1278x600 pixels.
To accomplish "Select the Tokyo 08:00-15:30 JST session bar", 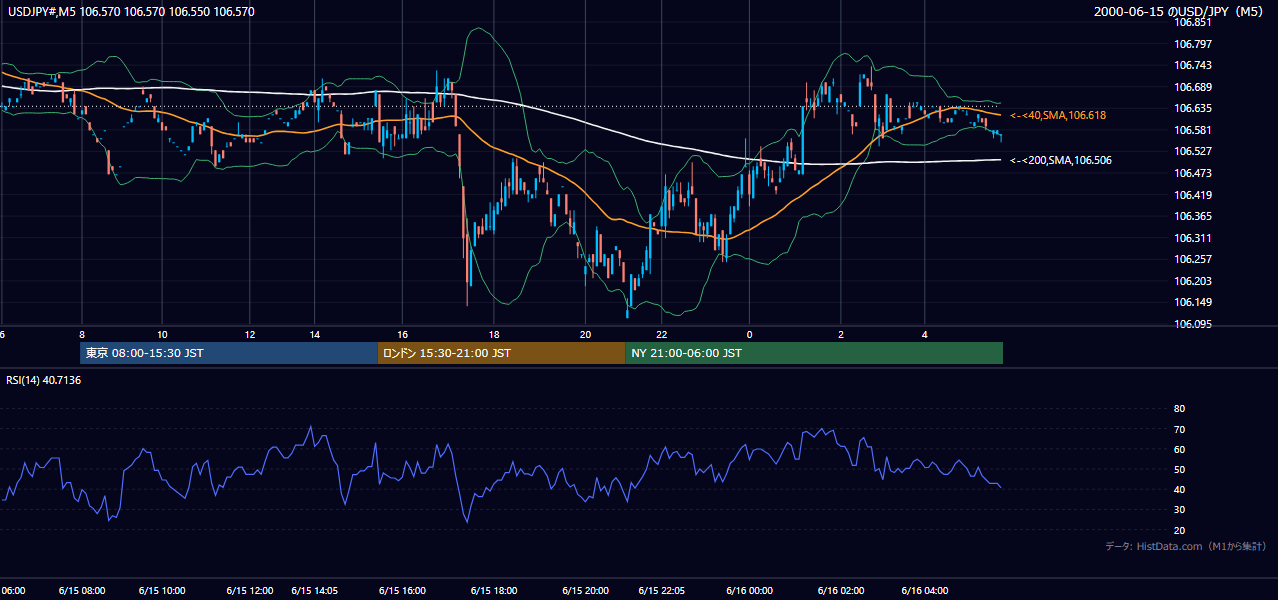I will [x=229, y=353].
